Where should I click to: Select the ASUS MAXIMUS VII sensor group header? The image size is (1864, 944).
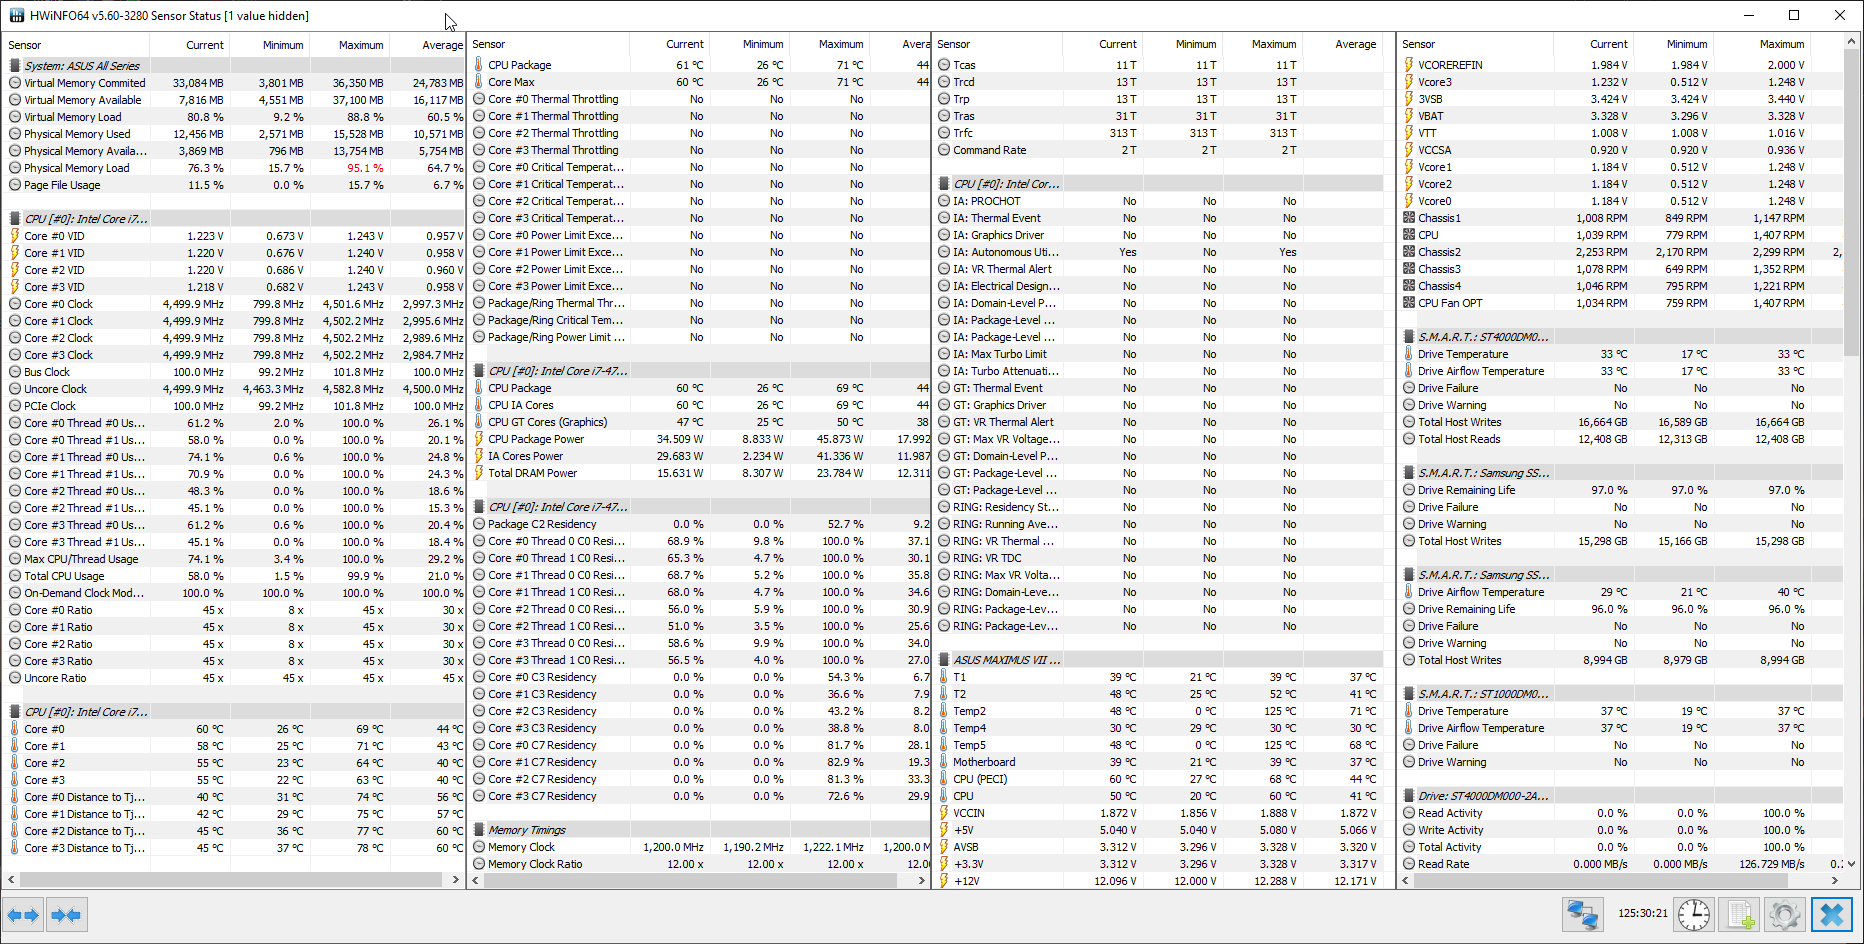coord(1006,660)
